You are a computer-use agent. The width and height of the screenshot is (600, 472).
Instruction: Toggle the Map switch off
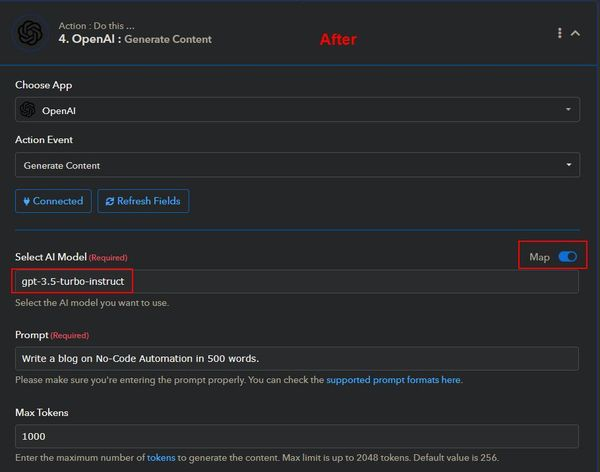[x=567, y=256]
